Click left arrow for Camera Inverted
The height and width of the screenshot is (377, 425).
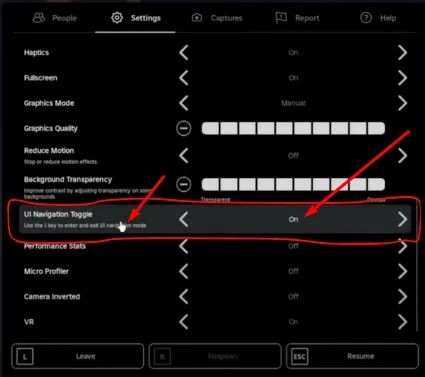184,297
